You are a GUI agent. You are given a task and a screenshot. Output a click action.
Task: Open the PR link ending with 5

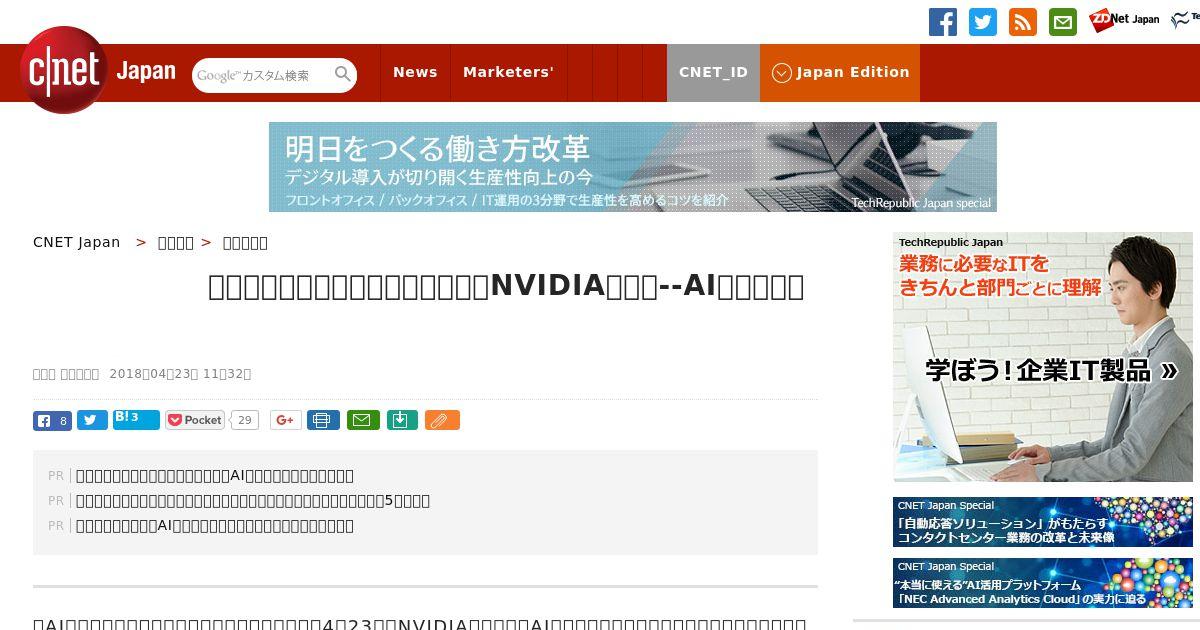253,500
